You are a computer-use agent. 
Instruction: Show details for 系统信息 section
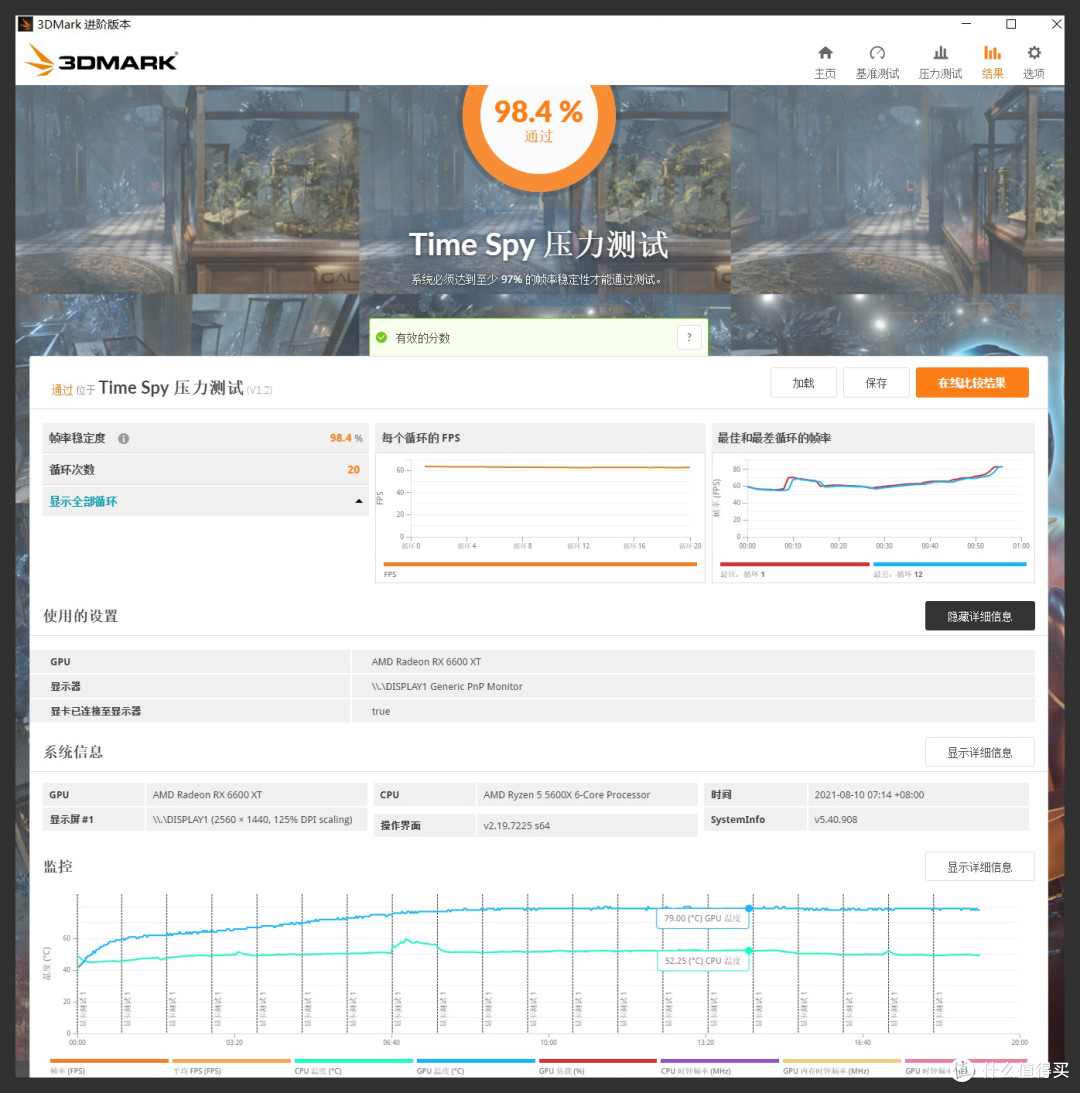point(980,752)
